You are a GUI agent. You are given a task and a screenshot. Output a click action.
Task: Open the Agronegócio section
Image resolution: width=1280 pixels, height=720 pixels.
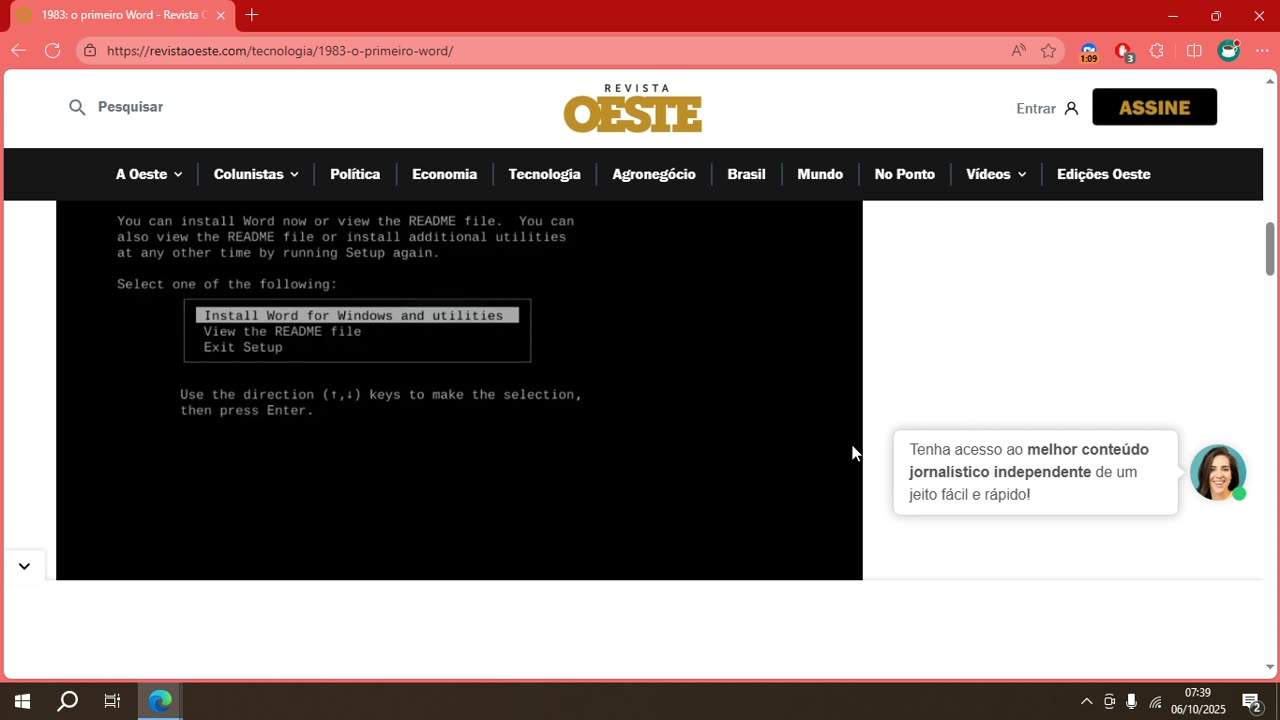(x=654, y=174)
